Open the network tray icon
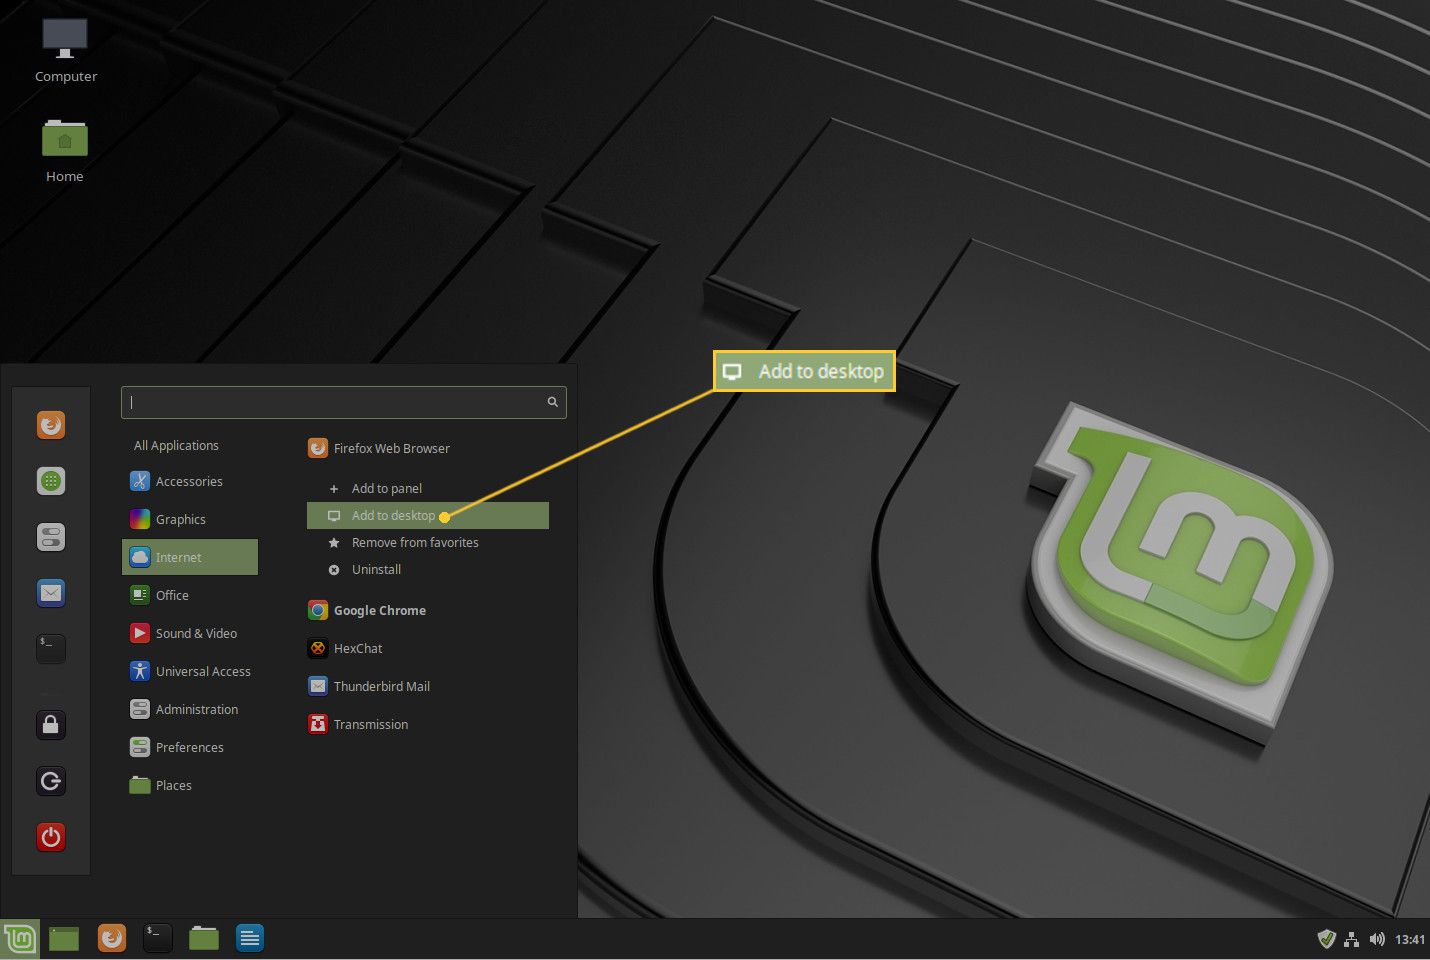Viewport: 1430px width, 960px height. coord(1352,939)
